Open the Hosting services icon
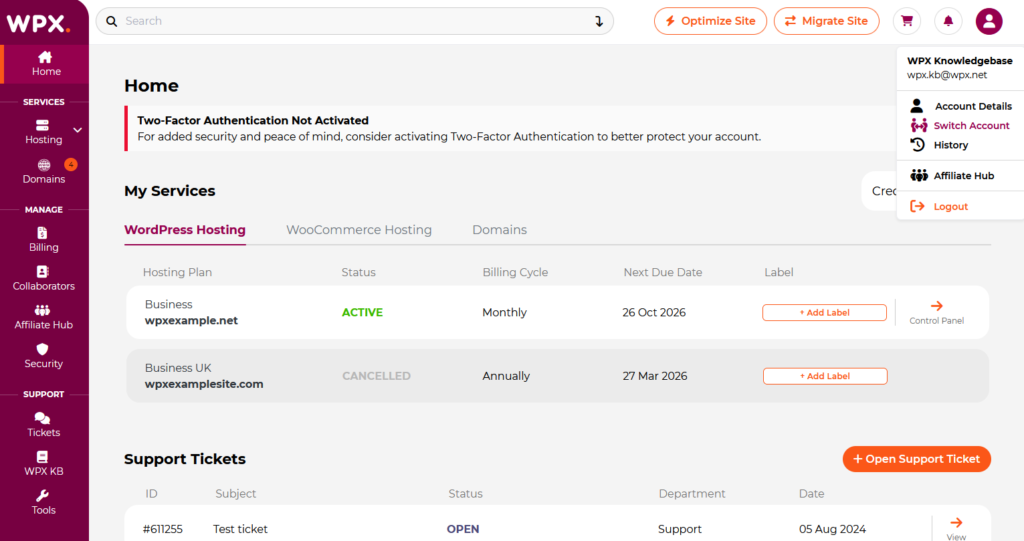The height and width of the screenshot is (541, 1024). 42,125
